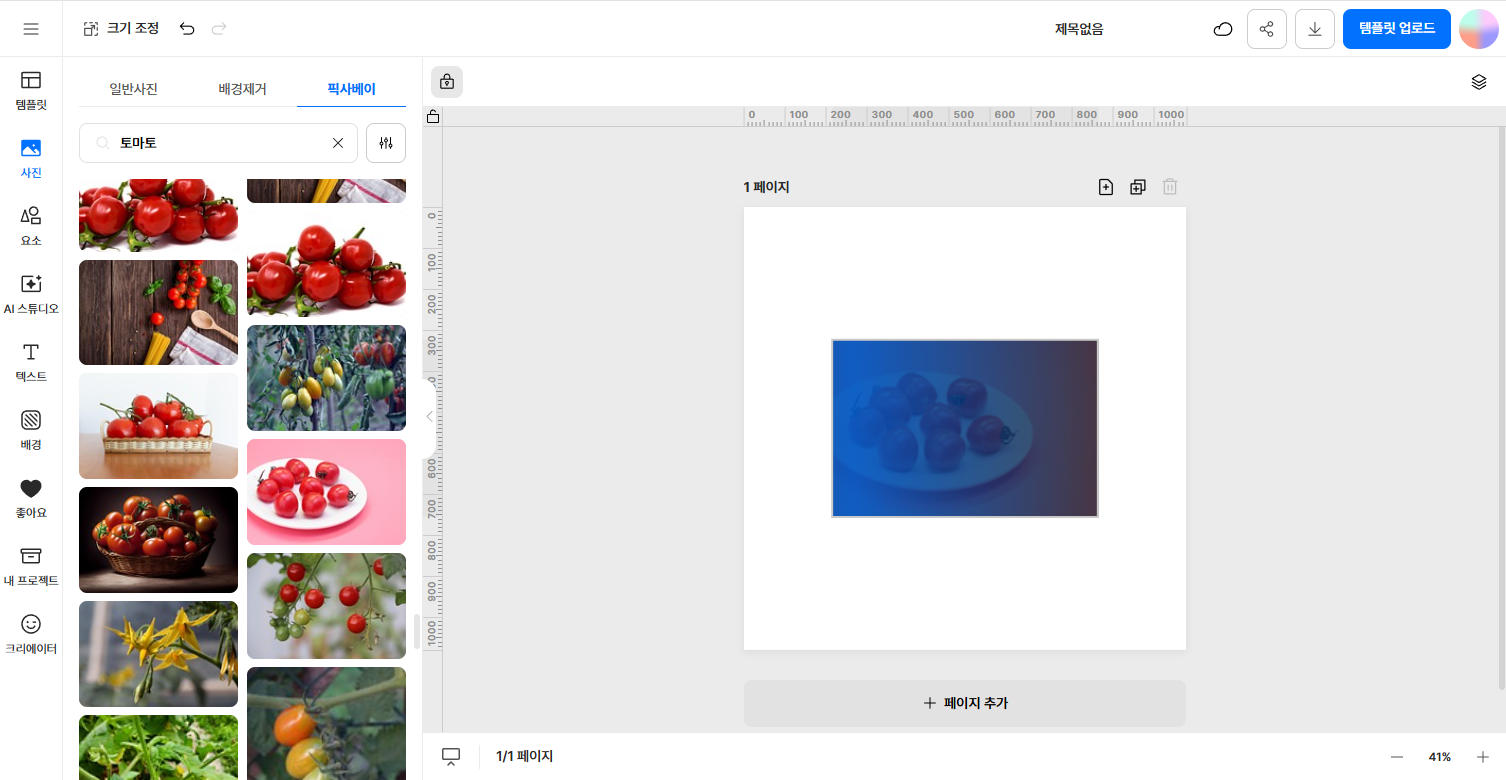The height and width of the screenshot is (780, 1506).
Task: Zoom in with the plus button
Action: 1483,757
